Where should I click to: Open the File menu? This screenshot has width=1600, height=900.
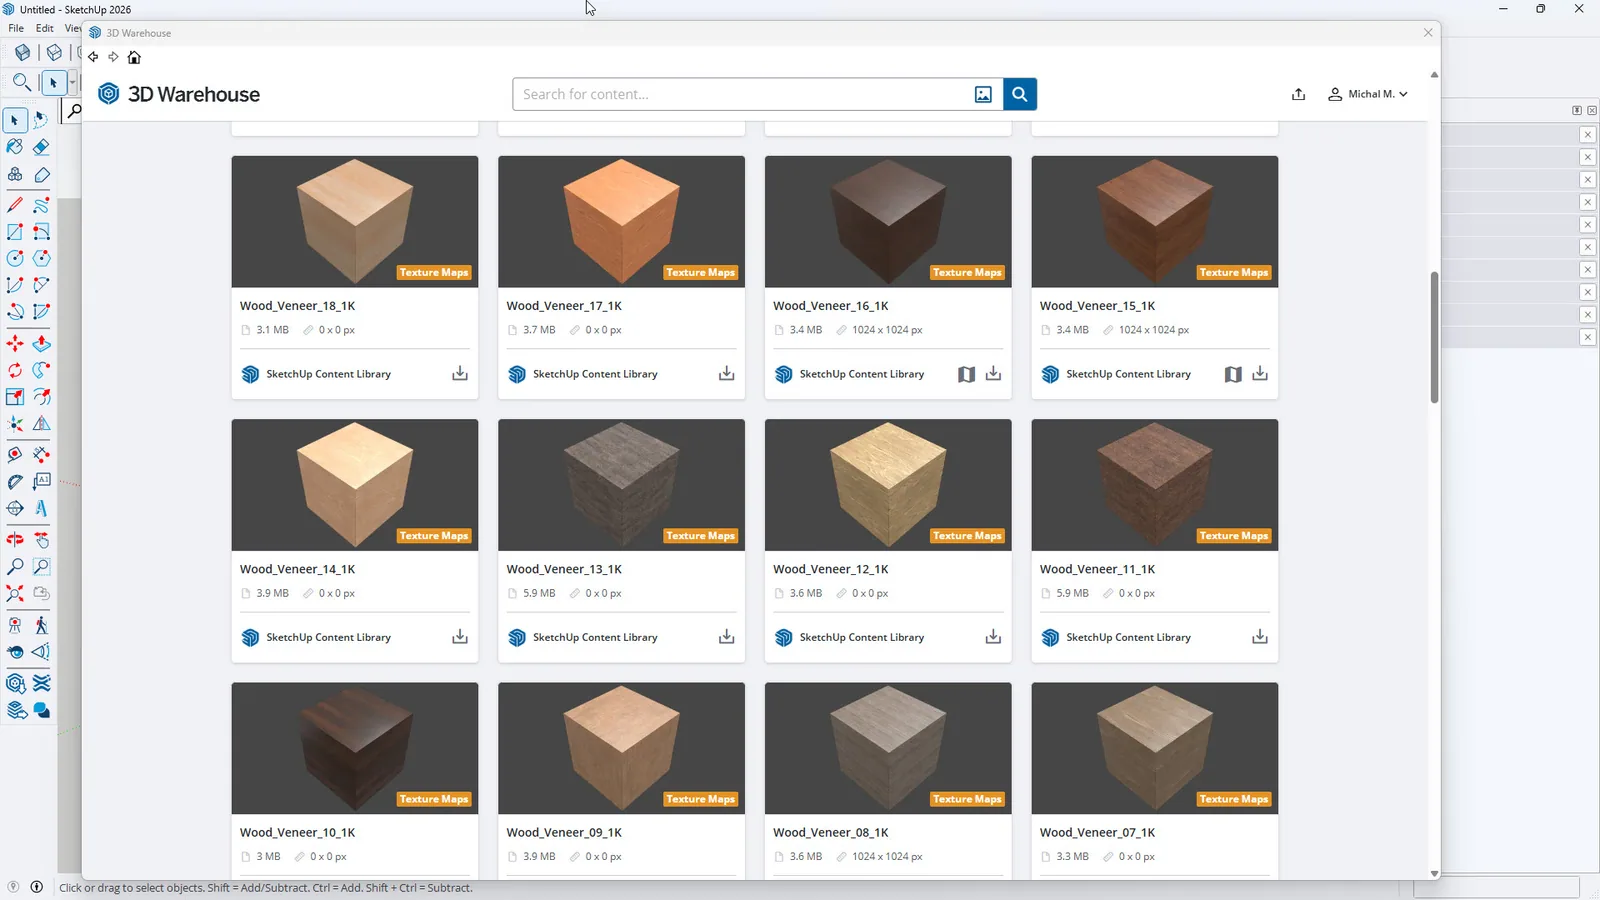click(x=16, y=28)
